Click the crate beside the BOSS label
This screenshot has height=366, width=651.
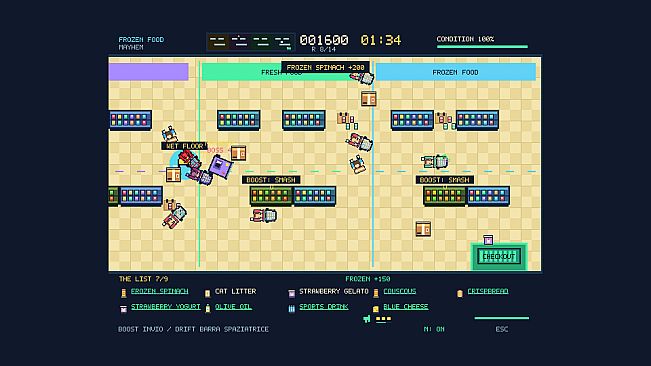pyautogui.click(x=238, y=153)
